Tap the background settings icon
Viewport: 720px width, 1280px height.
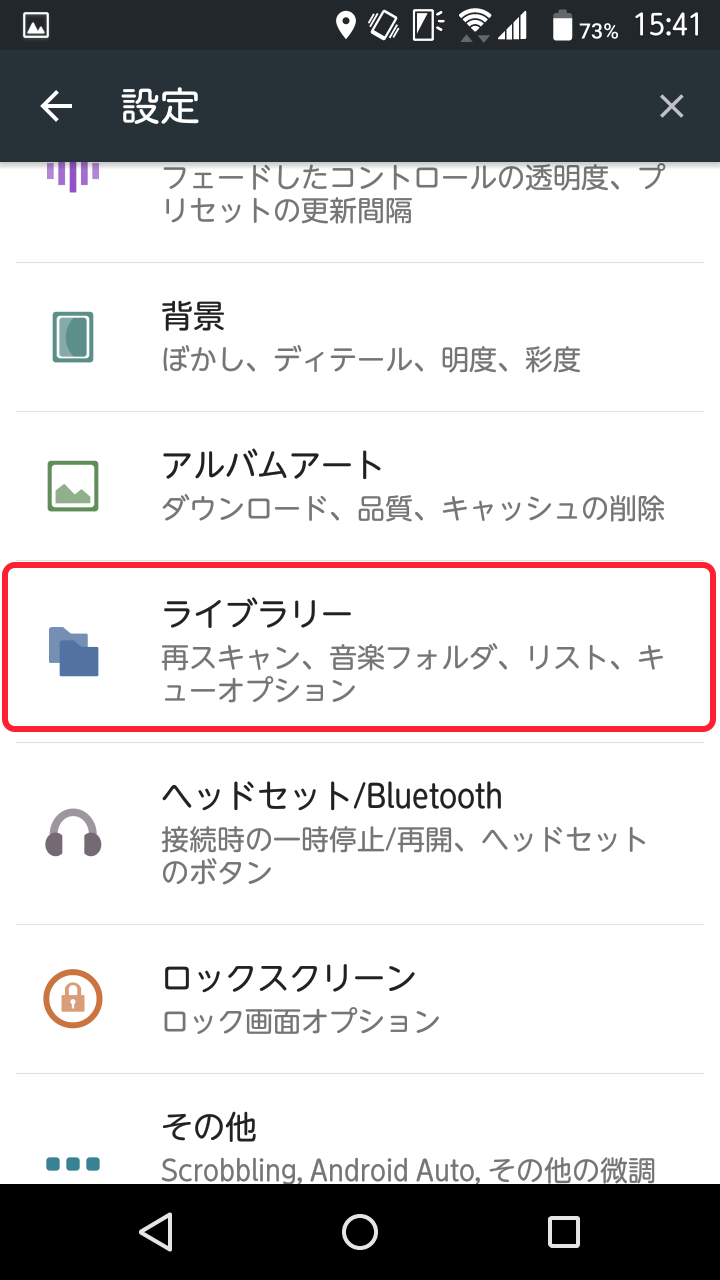[73, 337]
